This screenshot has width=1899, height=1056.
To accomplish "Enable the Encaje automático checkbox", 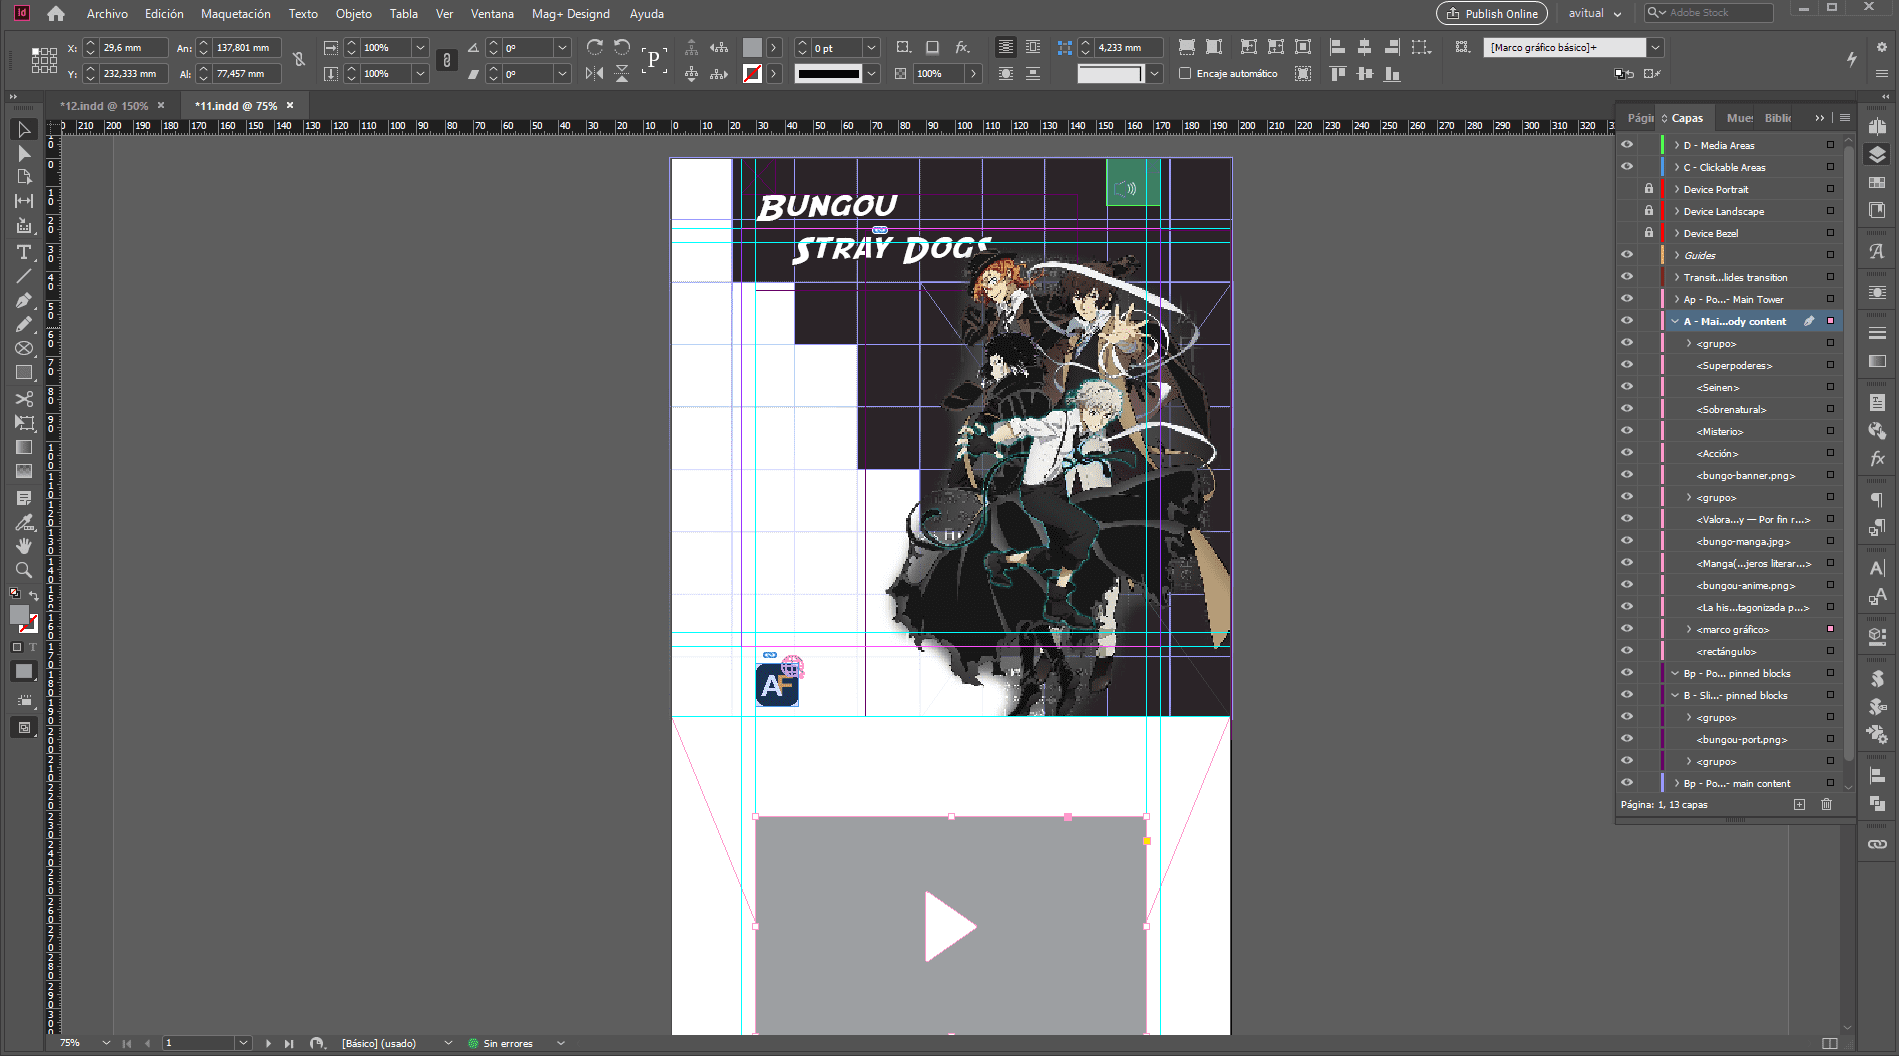I will pos(1185,74).
